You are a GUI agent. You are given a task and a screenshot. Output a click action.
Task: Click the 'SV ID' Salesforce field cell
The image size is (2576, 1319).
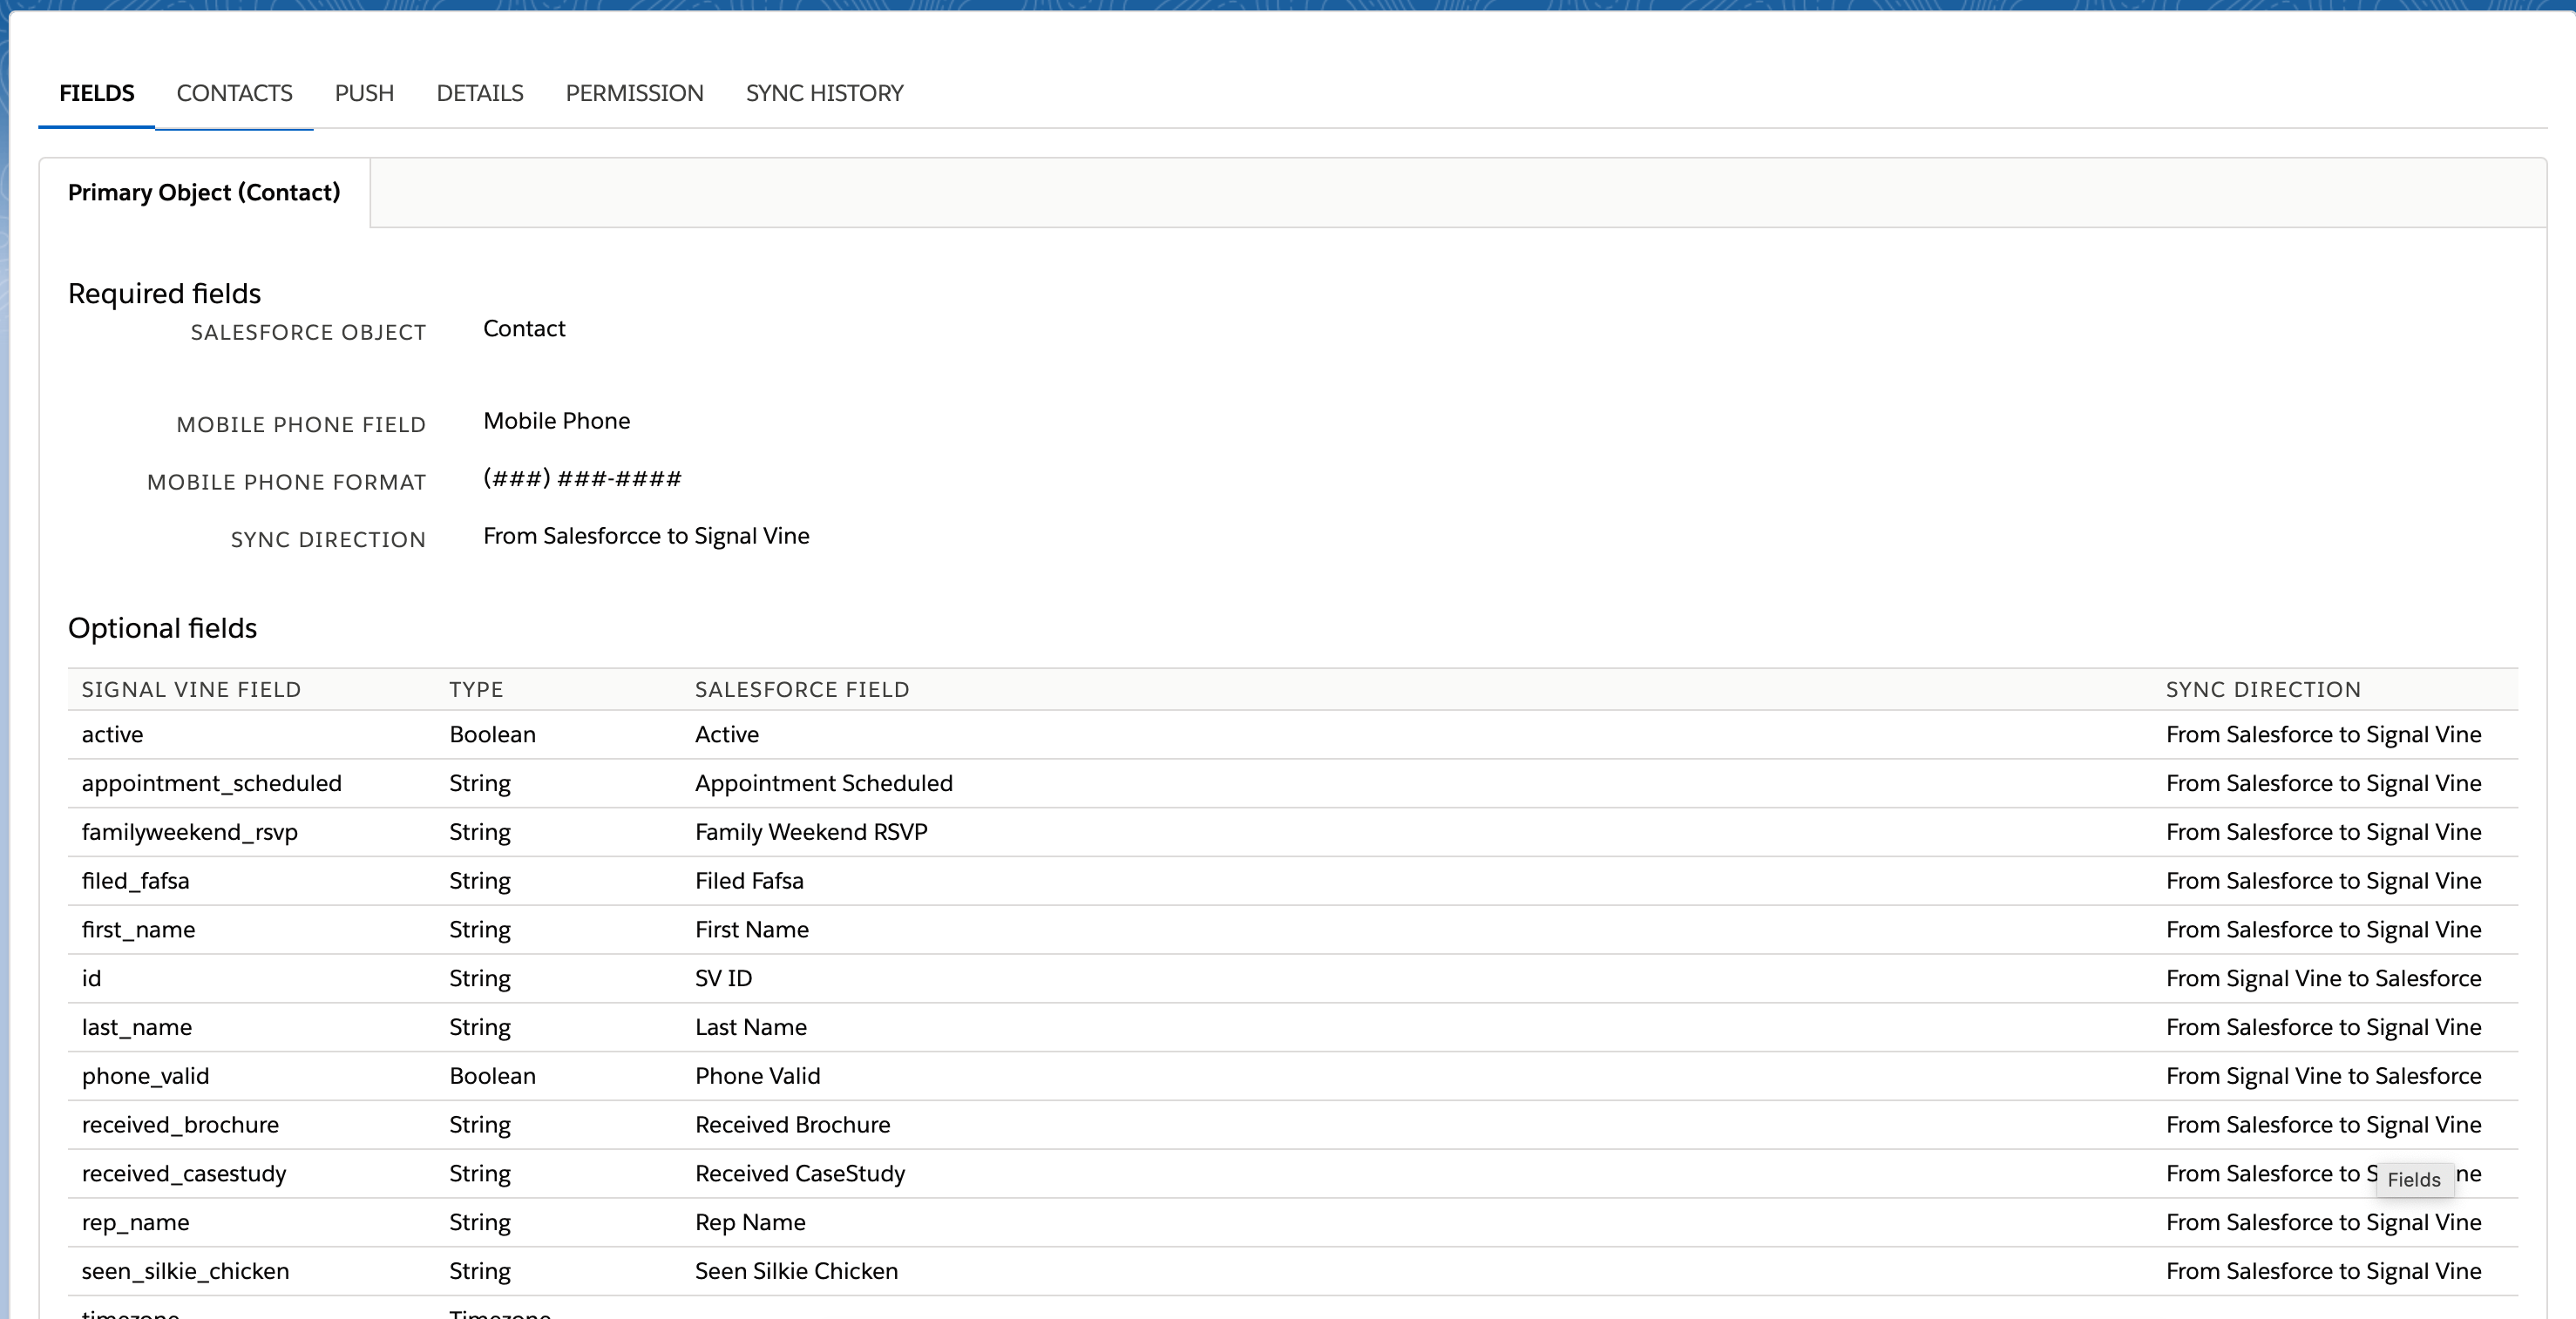coord(723,979)
